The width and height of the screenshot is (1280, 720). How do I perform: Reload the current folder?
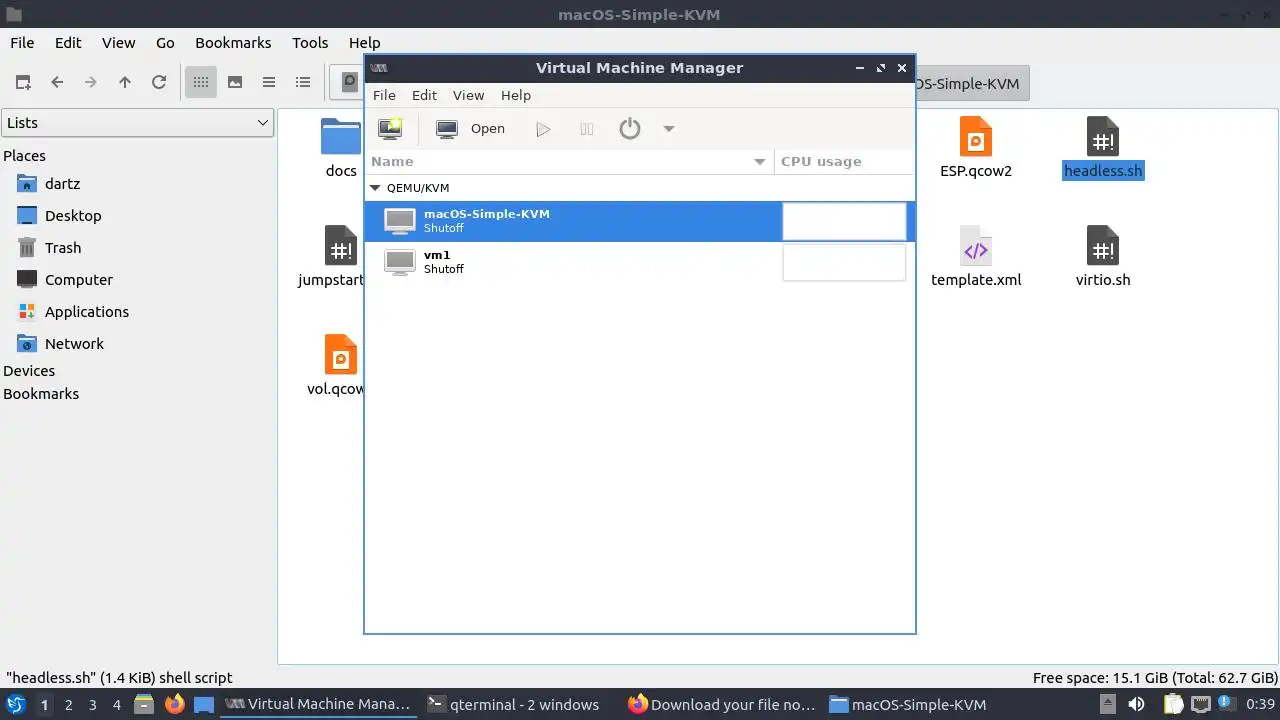point(159,82)
